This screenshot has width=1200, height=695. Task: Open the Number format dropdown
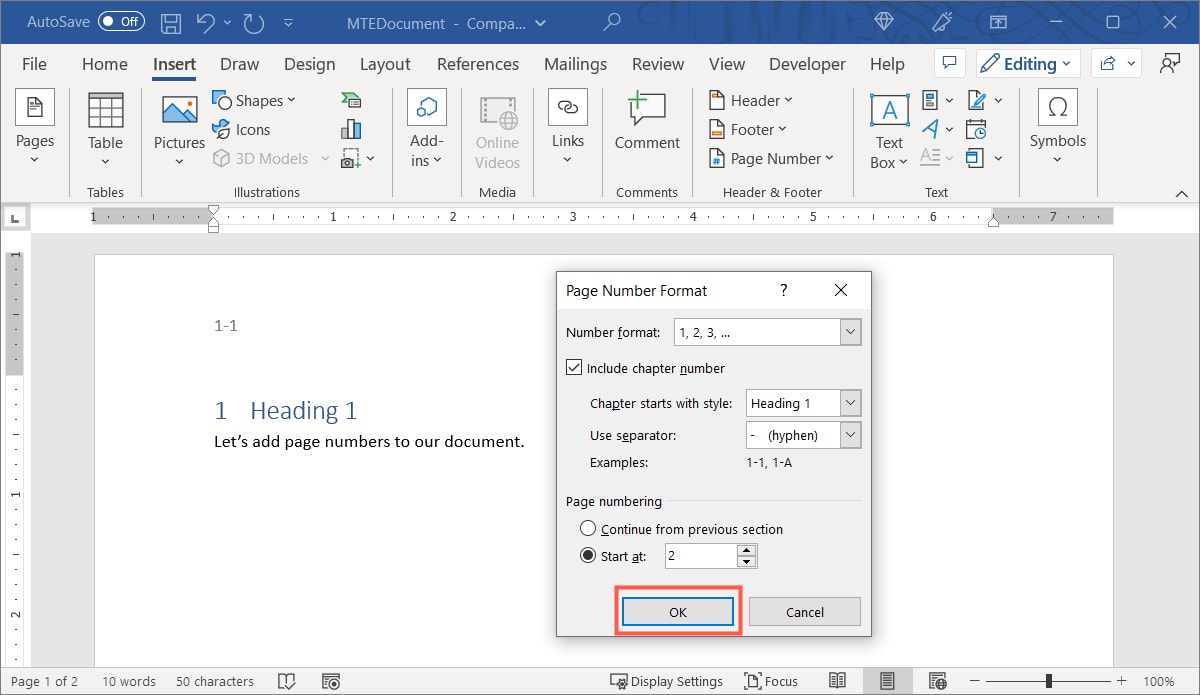click(850, 331)
